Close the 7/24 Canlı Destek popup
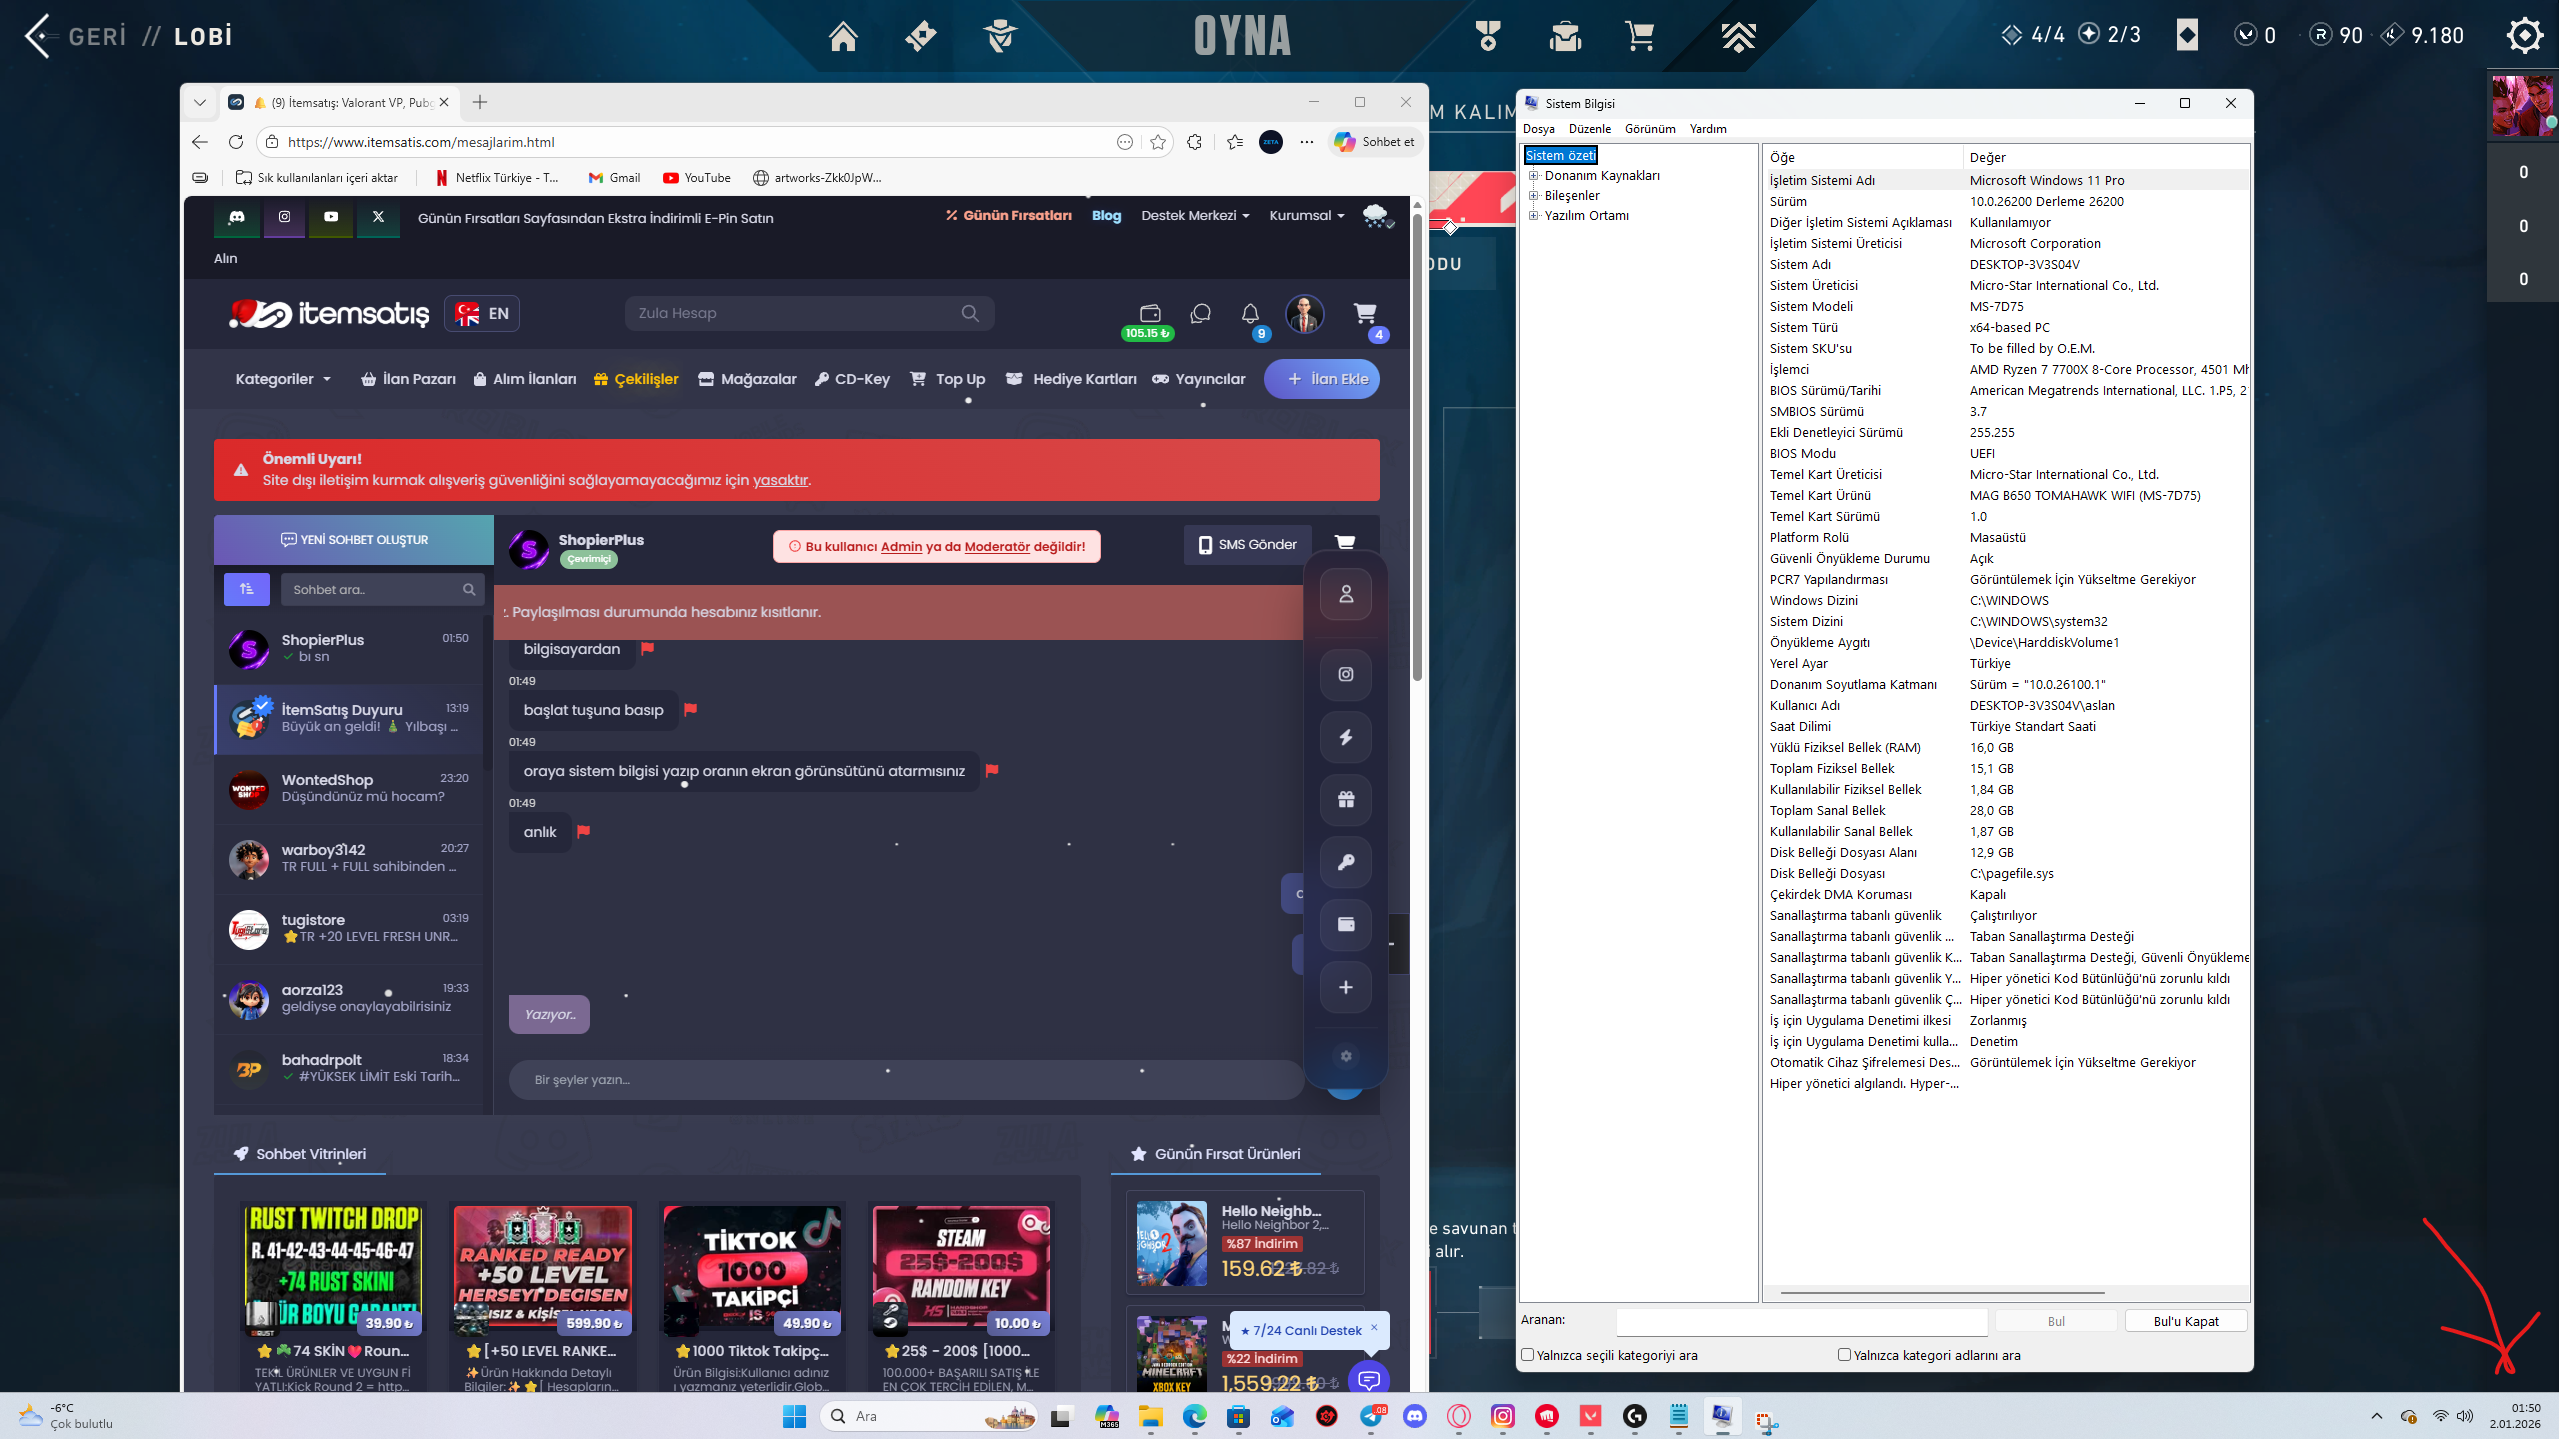 (x=1374, y=1328)
